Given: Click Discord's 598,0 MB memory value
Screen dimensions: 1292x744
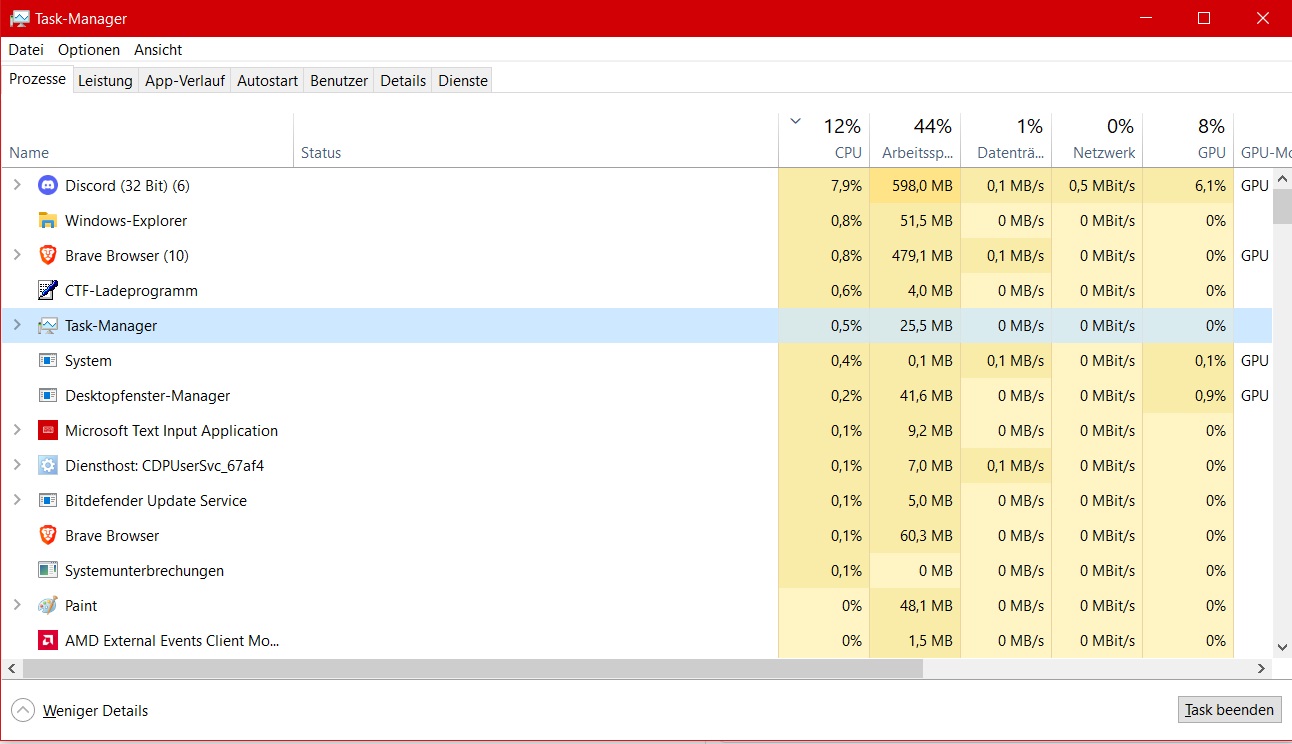Looking at the screenshot, I should click(920, 185).
